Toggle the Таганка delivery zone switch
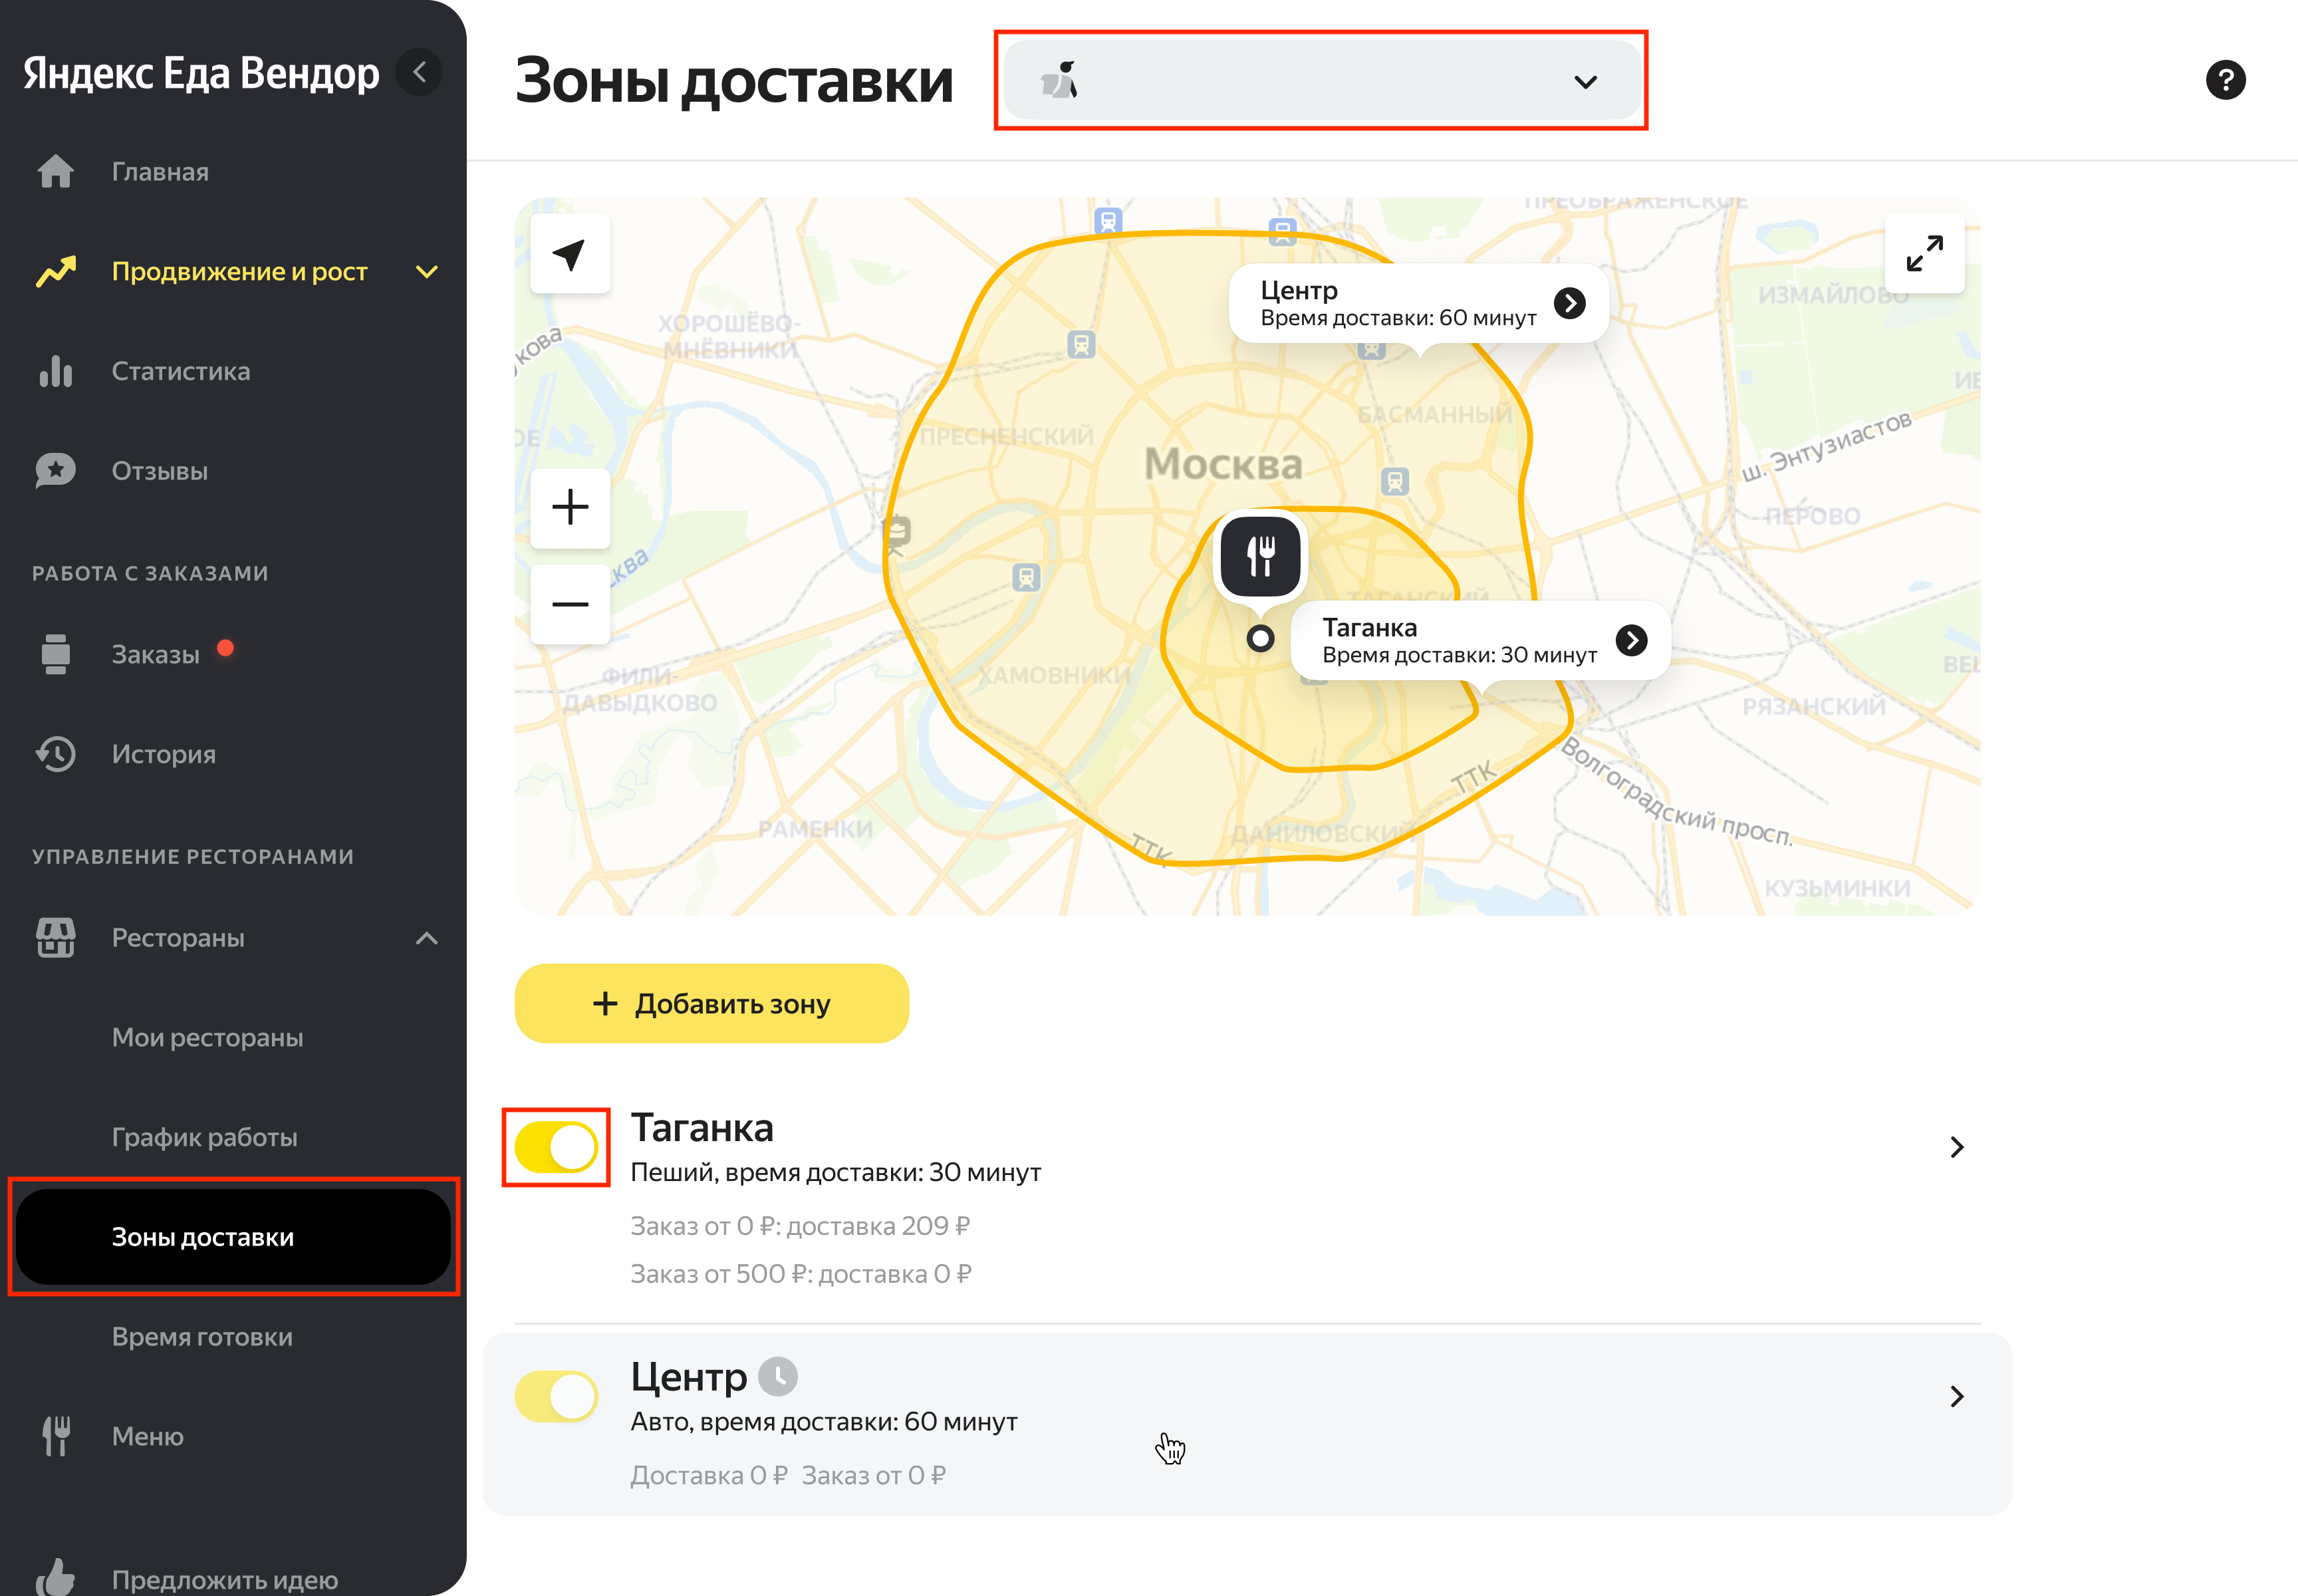 [x=556, y=1147]
